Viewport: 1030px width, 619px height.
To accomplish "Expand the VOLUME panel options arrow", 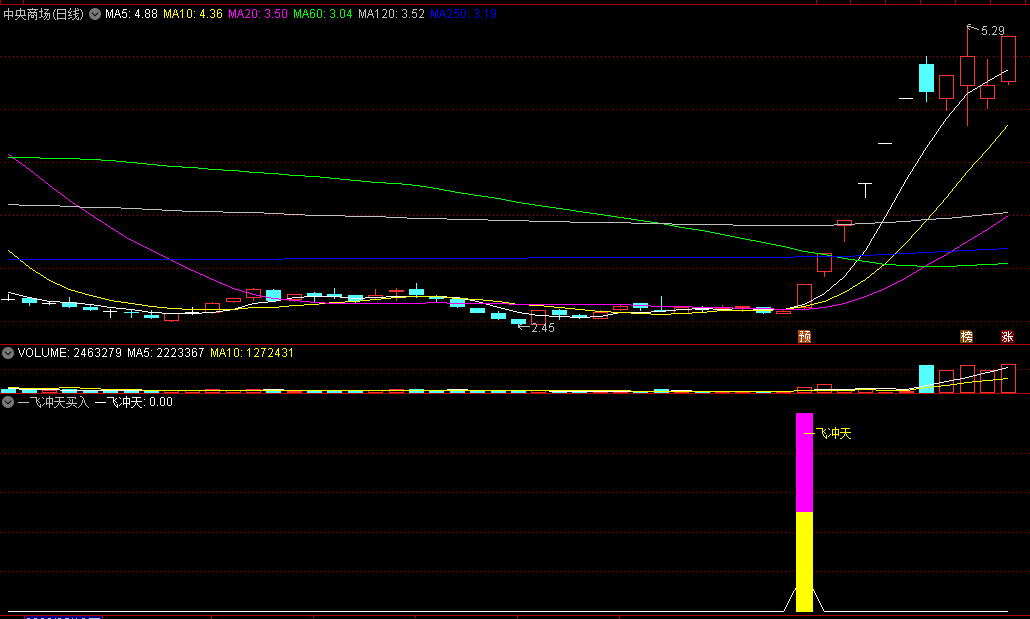I will click(x=8, y=353).
